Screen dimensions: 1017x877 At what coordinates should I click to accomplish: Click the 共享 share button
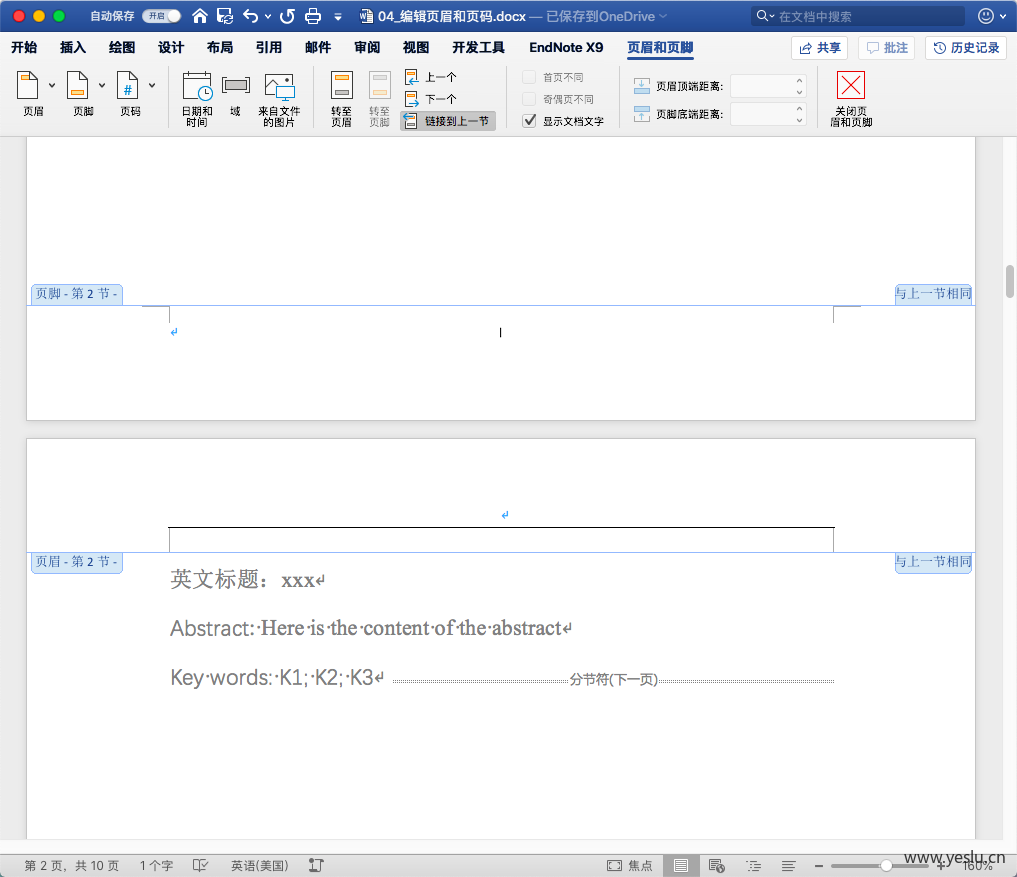click(819, 48)
